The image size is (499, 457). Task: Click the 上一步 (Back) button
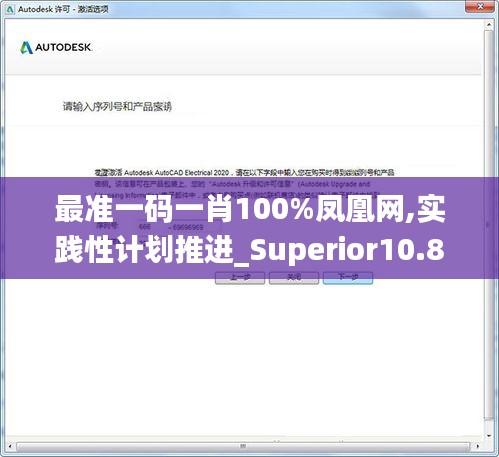240,278
